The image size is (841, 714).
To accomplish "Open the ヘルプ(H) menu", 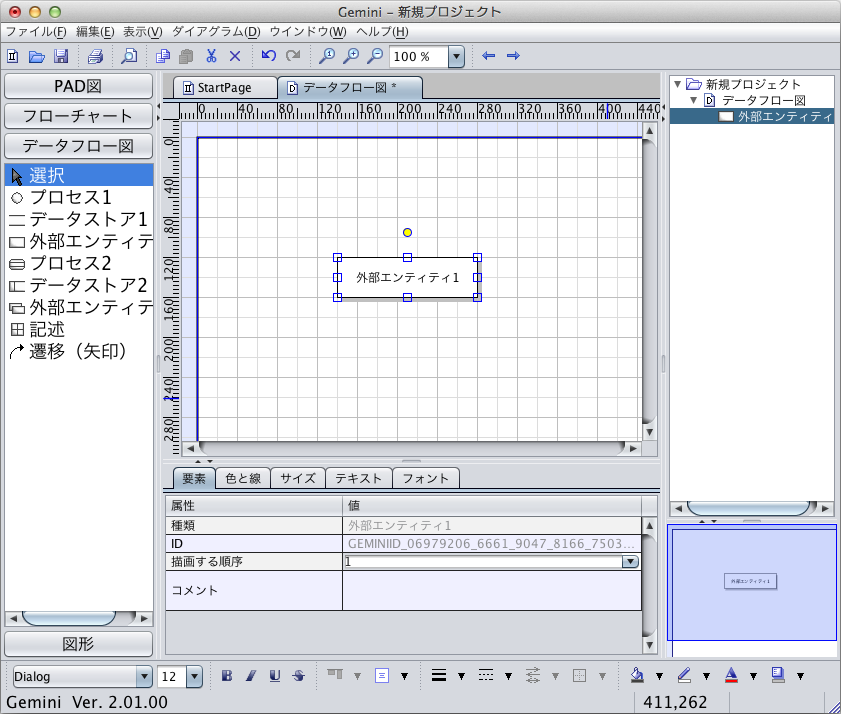I will [382, 32].
